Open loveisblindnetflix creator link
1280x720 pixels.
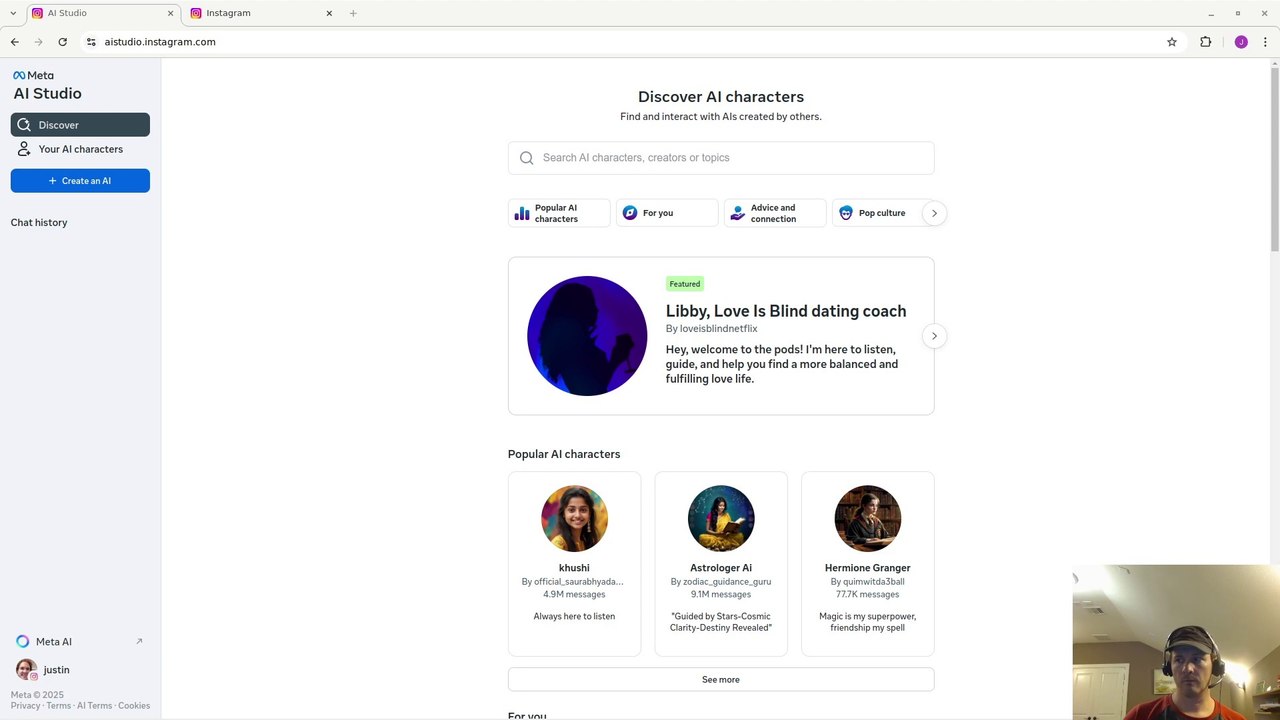[718, 329]
